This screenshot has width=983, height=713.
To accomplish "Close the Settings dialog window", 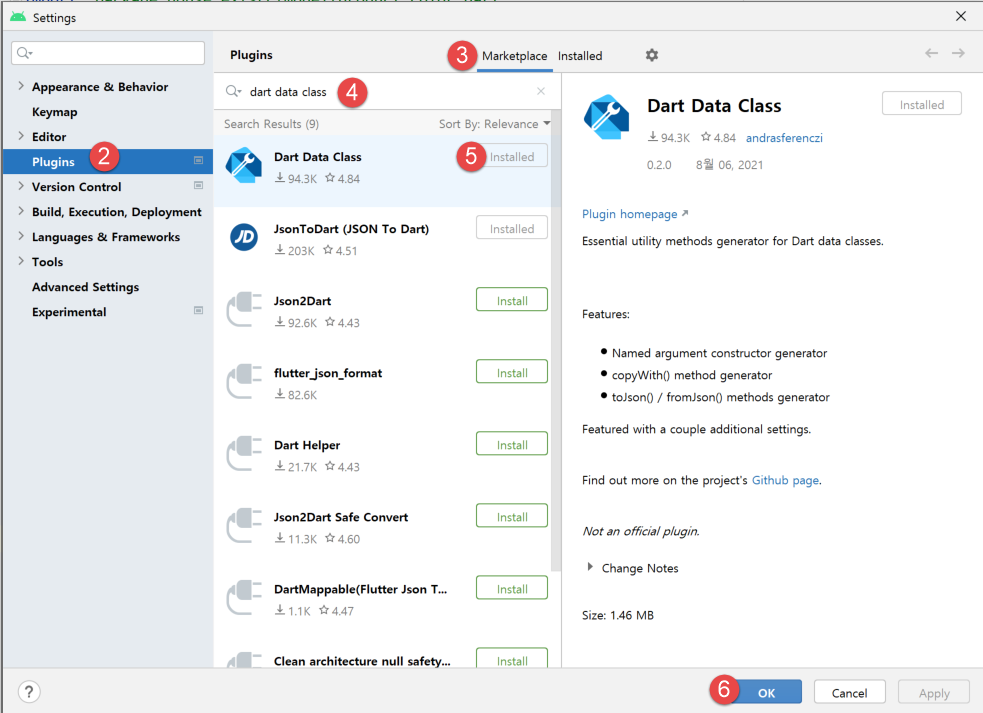I will (x=960, y=16).
